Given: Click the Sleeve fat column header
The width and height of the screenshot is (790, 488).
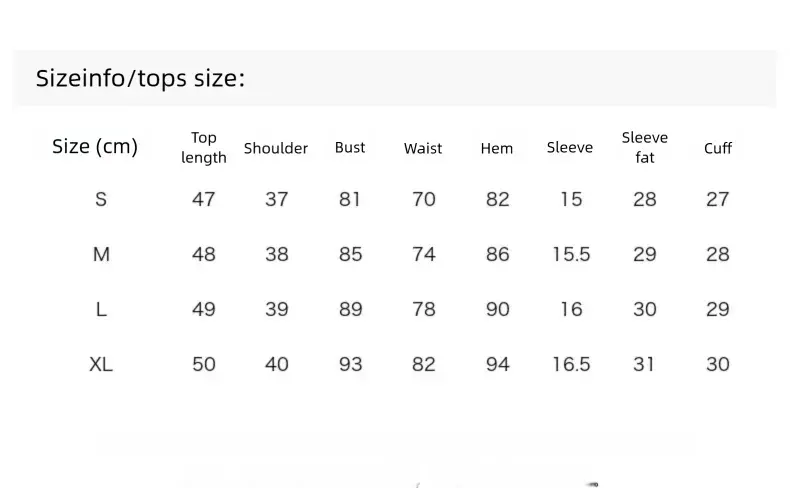Looking at the screenshot, I should (x=644, y=148).
